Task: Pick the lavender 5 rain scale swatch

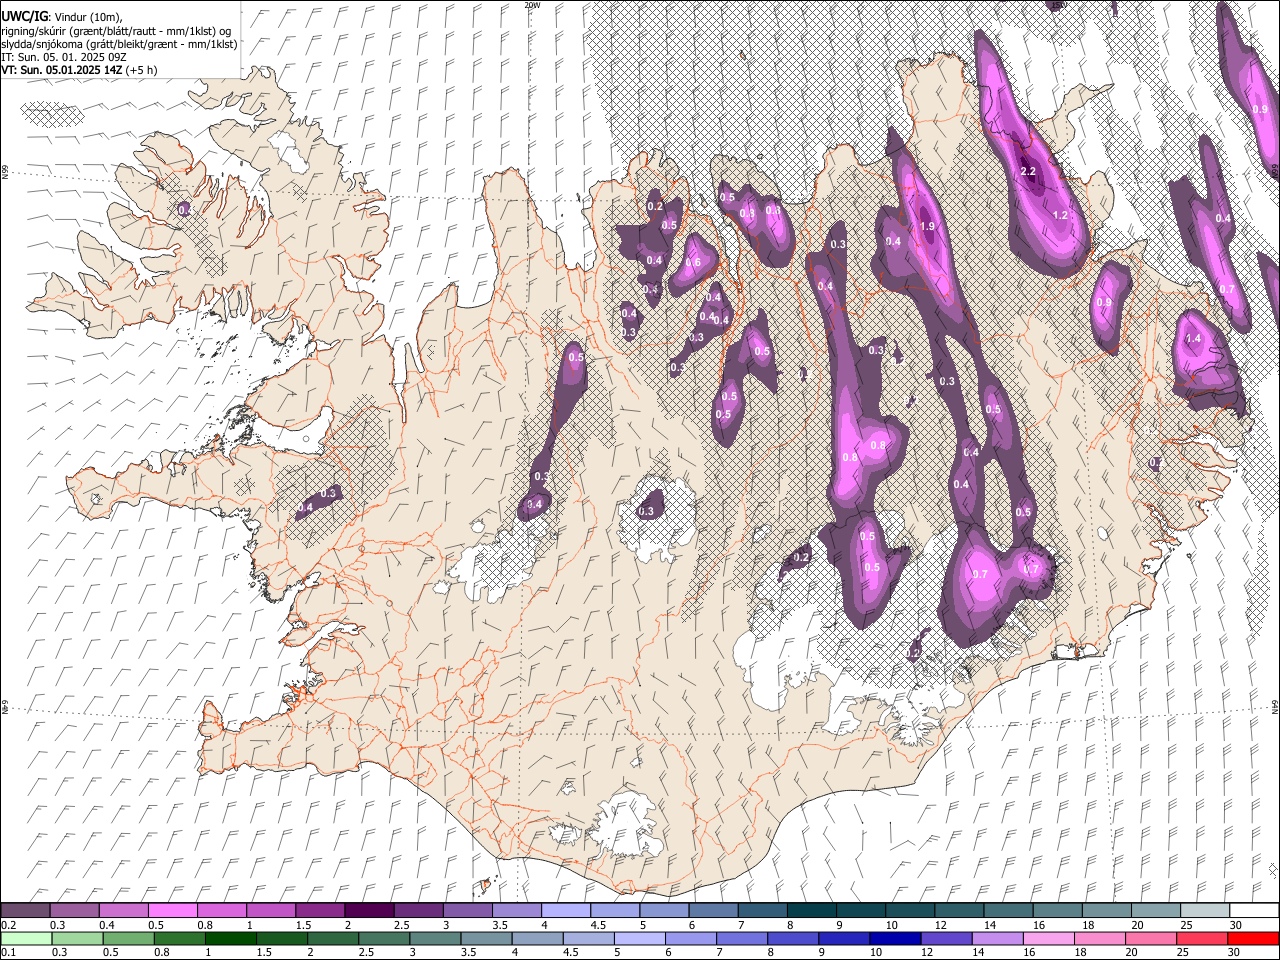Action: [x=639, y=938]
